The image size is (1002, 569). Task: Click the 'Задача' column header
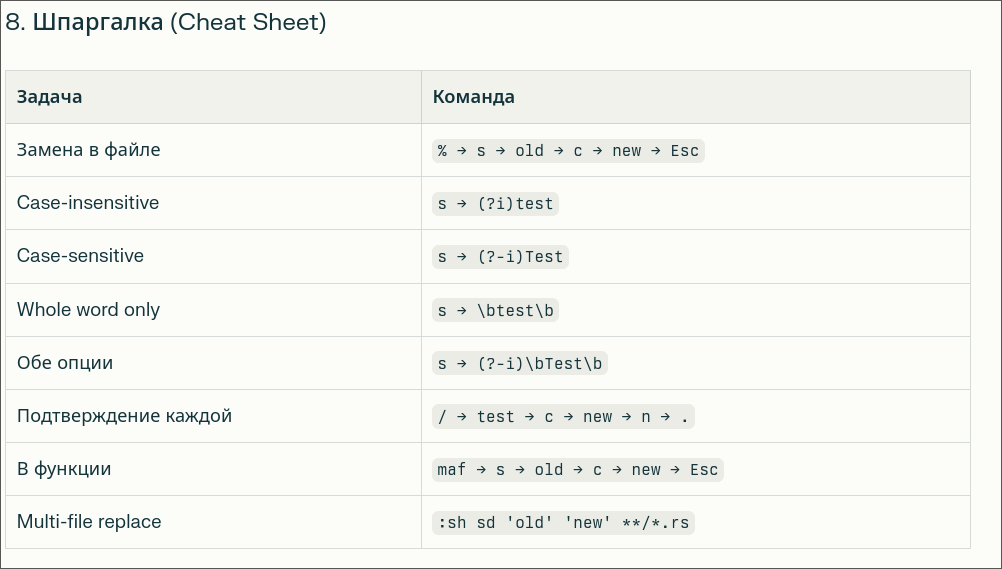(x=49, y=97)
